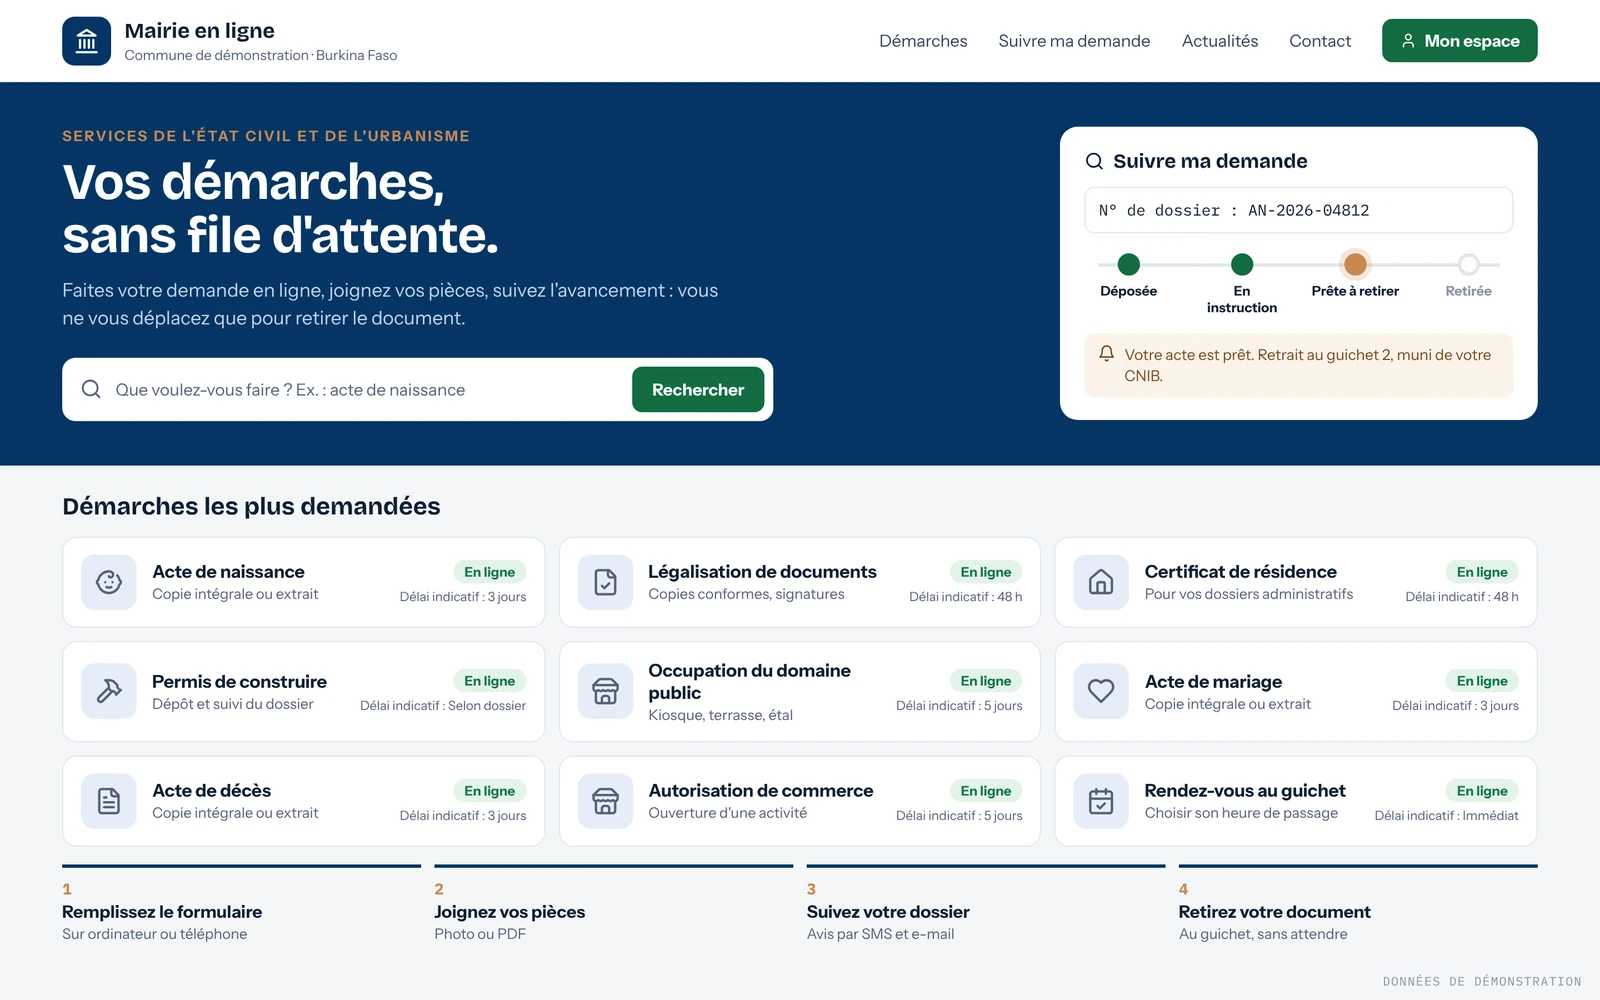This screenshot has width=1600, height=1000.
Task: Focus the N° de dossier input field
Action: (x=1298, y=210)
